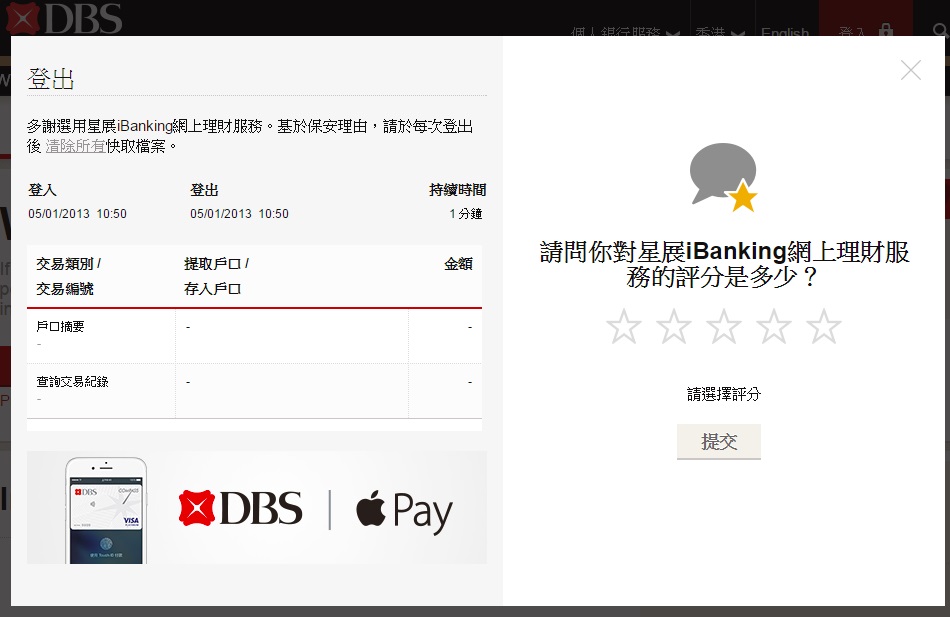This screenshot has height=617, width=950.
Task: Click the chat bubble feedback icon
Action: point(723,175)
